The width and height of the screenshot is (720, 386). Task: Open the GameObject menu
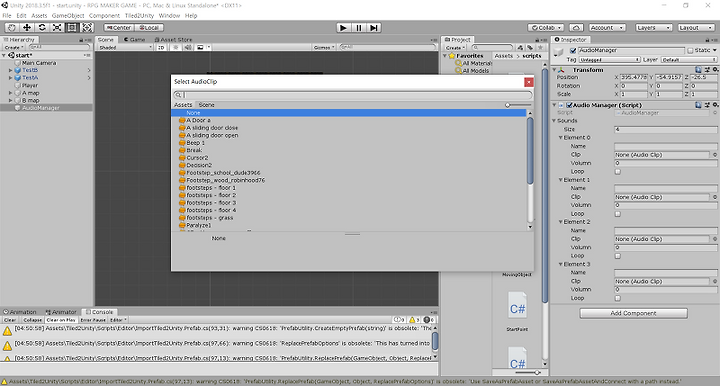(x=68, y=16)
